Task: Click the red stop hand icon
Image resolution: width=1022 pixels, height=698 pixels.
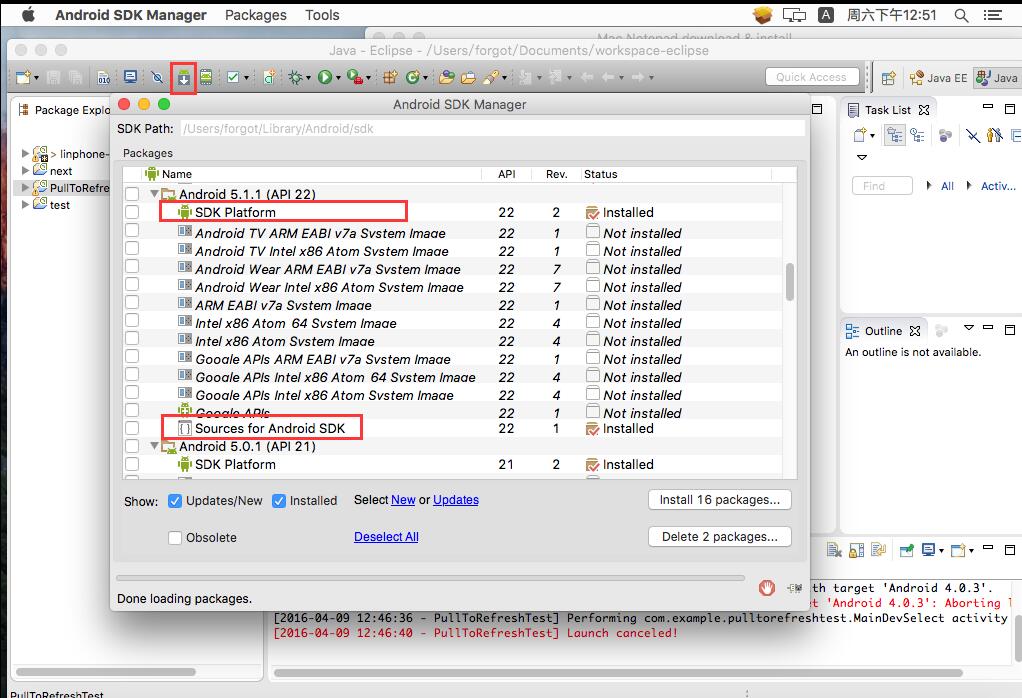Action: 766,588
